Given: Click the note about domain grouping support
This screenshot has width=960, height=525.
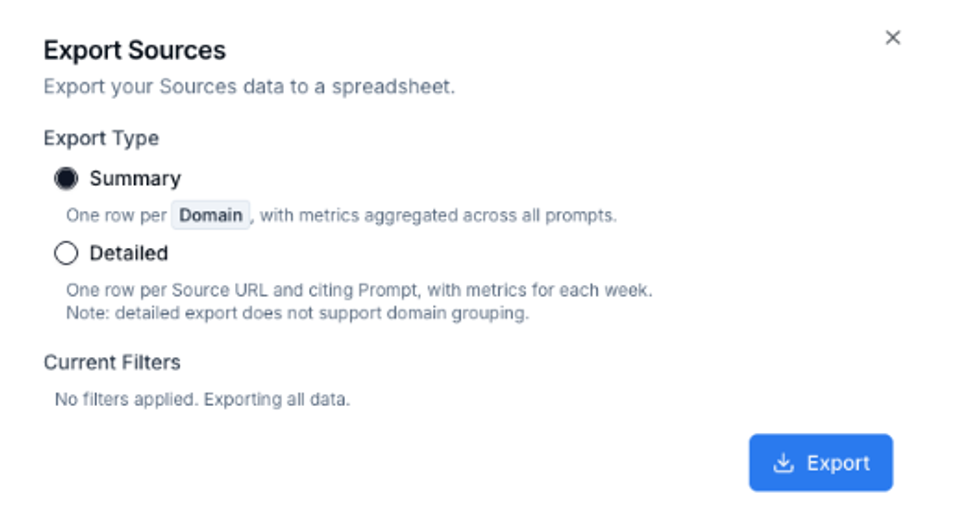Looking at the screenshot, I should point(298,313).
